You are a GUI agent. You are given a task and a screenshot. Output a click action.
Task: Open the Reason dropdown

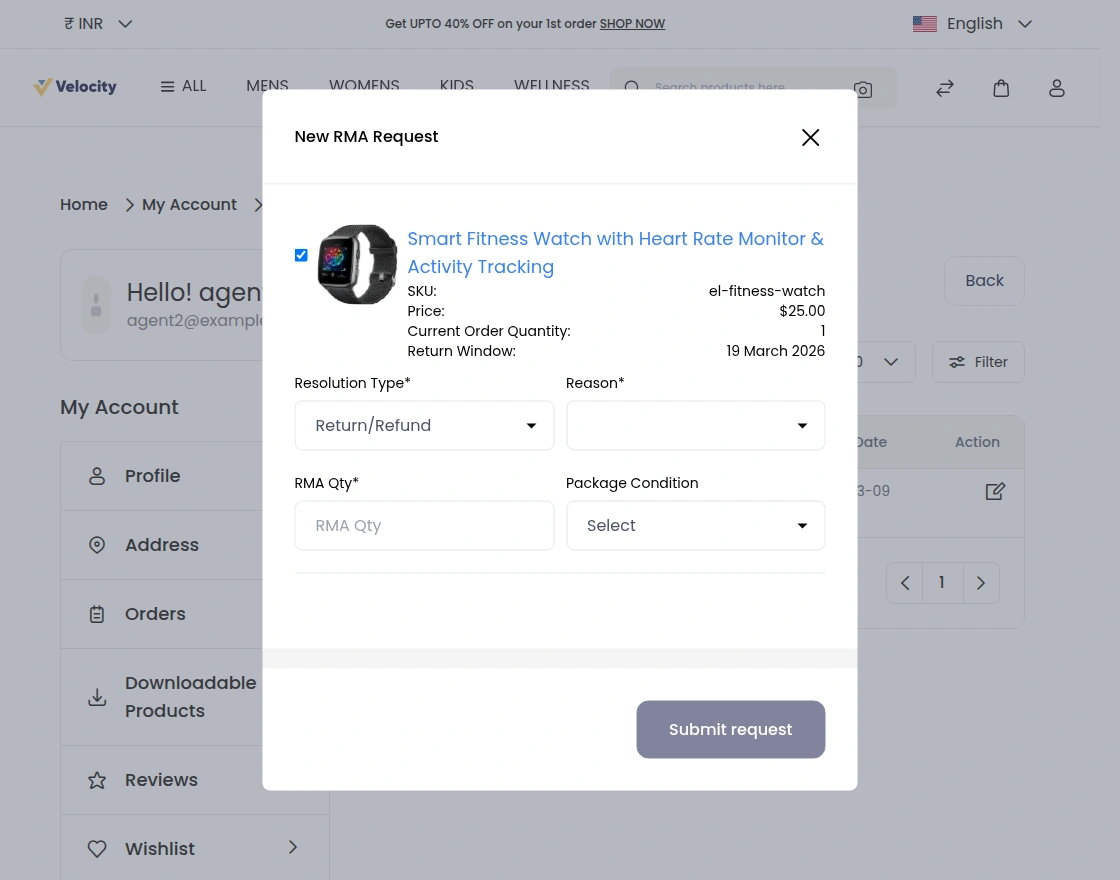pyautogui.click(x=695, y=426)
